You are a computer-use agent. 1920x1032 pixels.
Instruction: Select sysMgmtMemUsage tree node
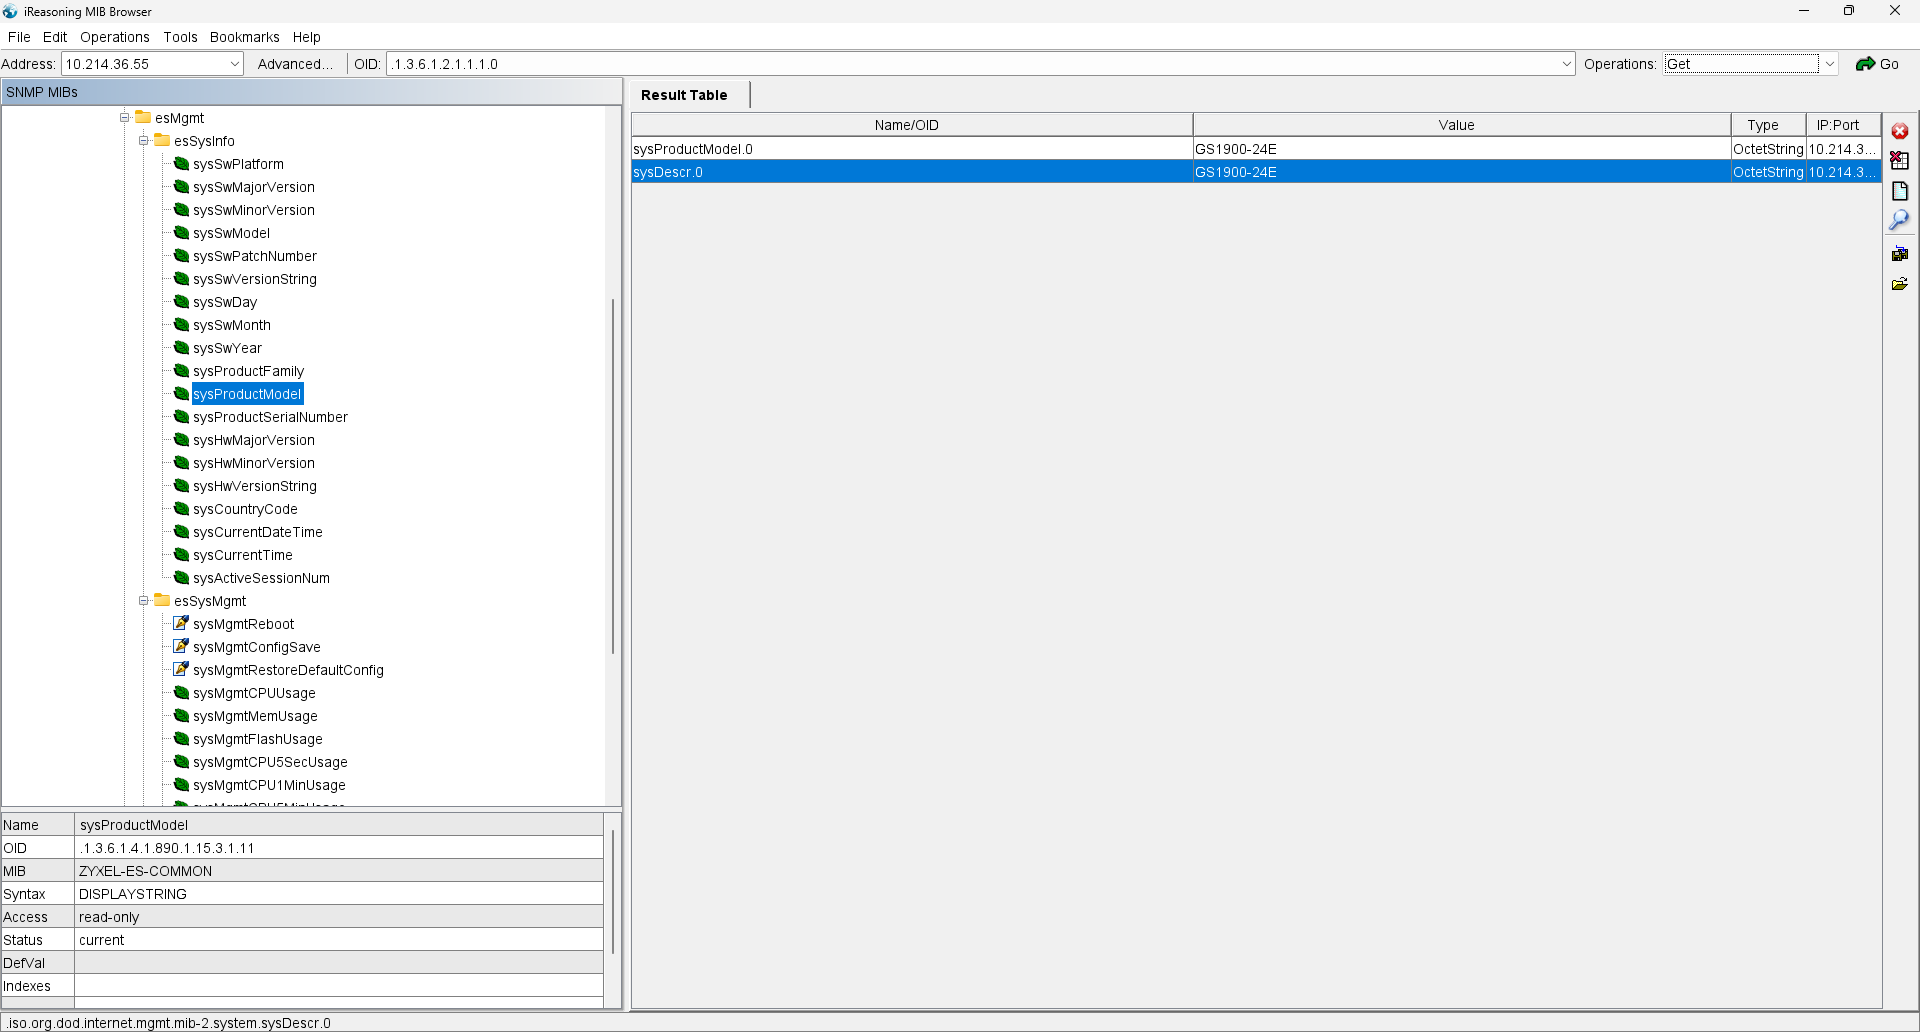click(x=255, y=716)
